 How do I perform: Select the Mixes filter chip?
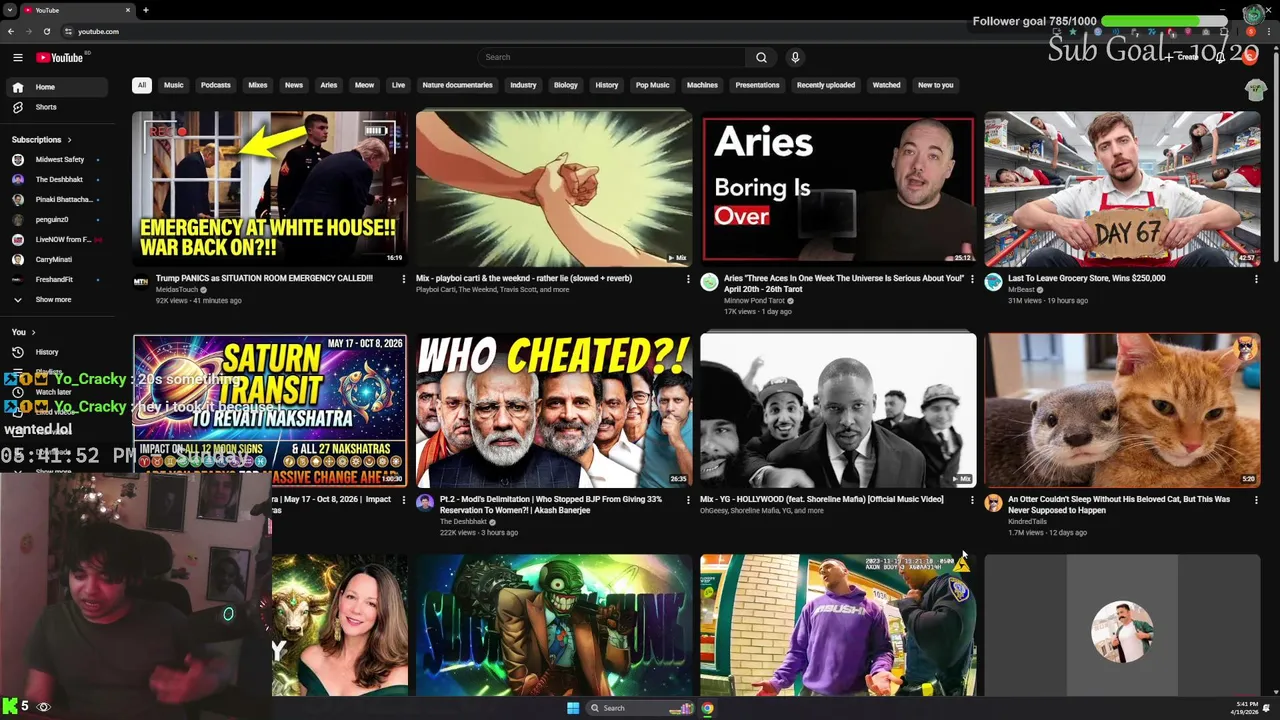point(258,85)
